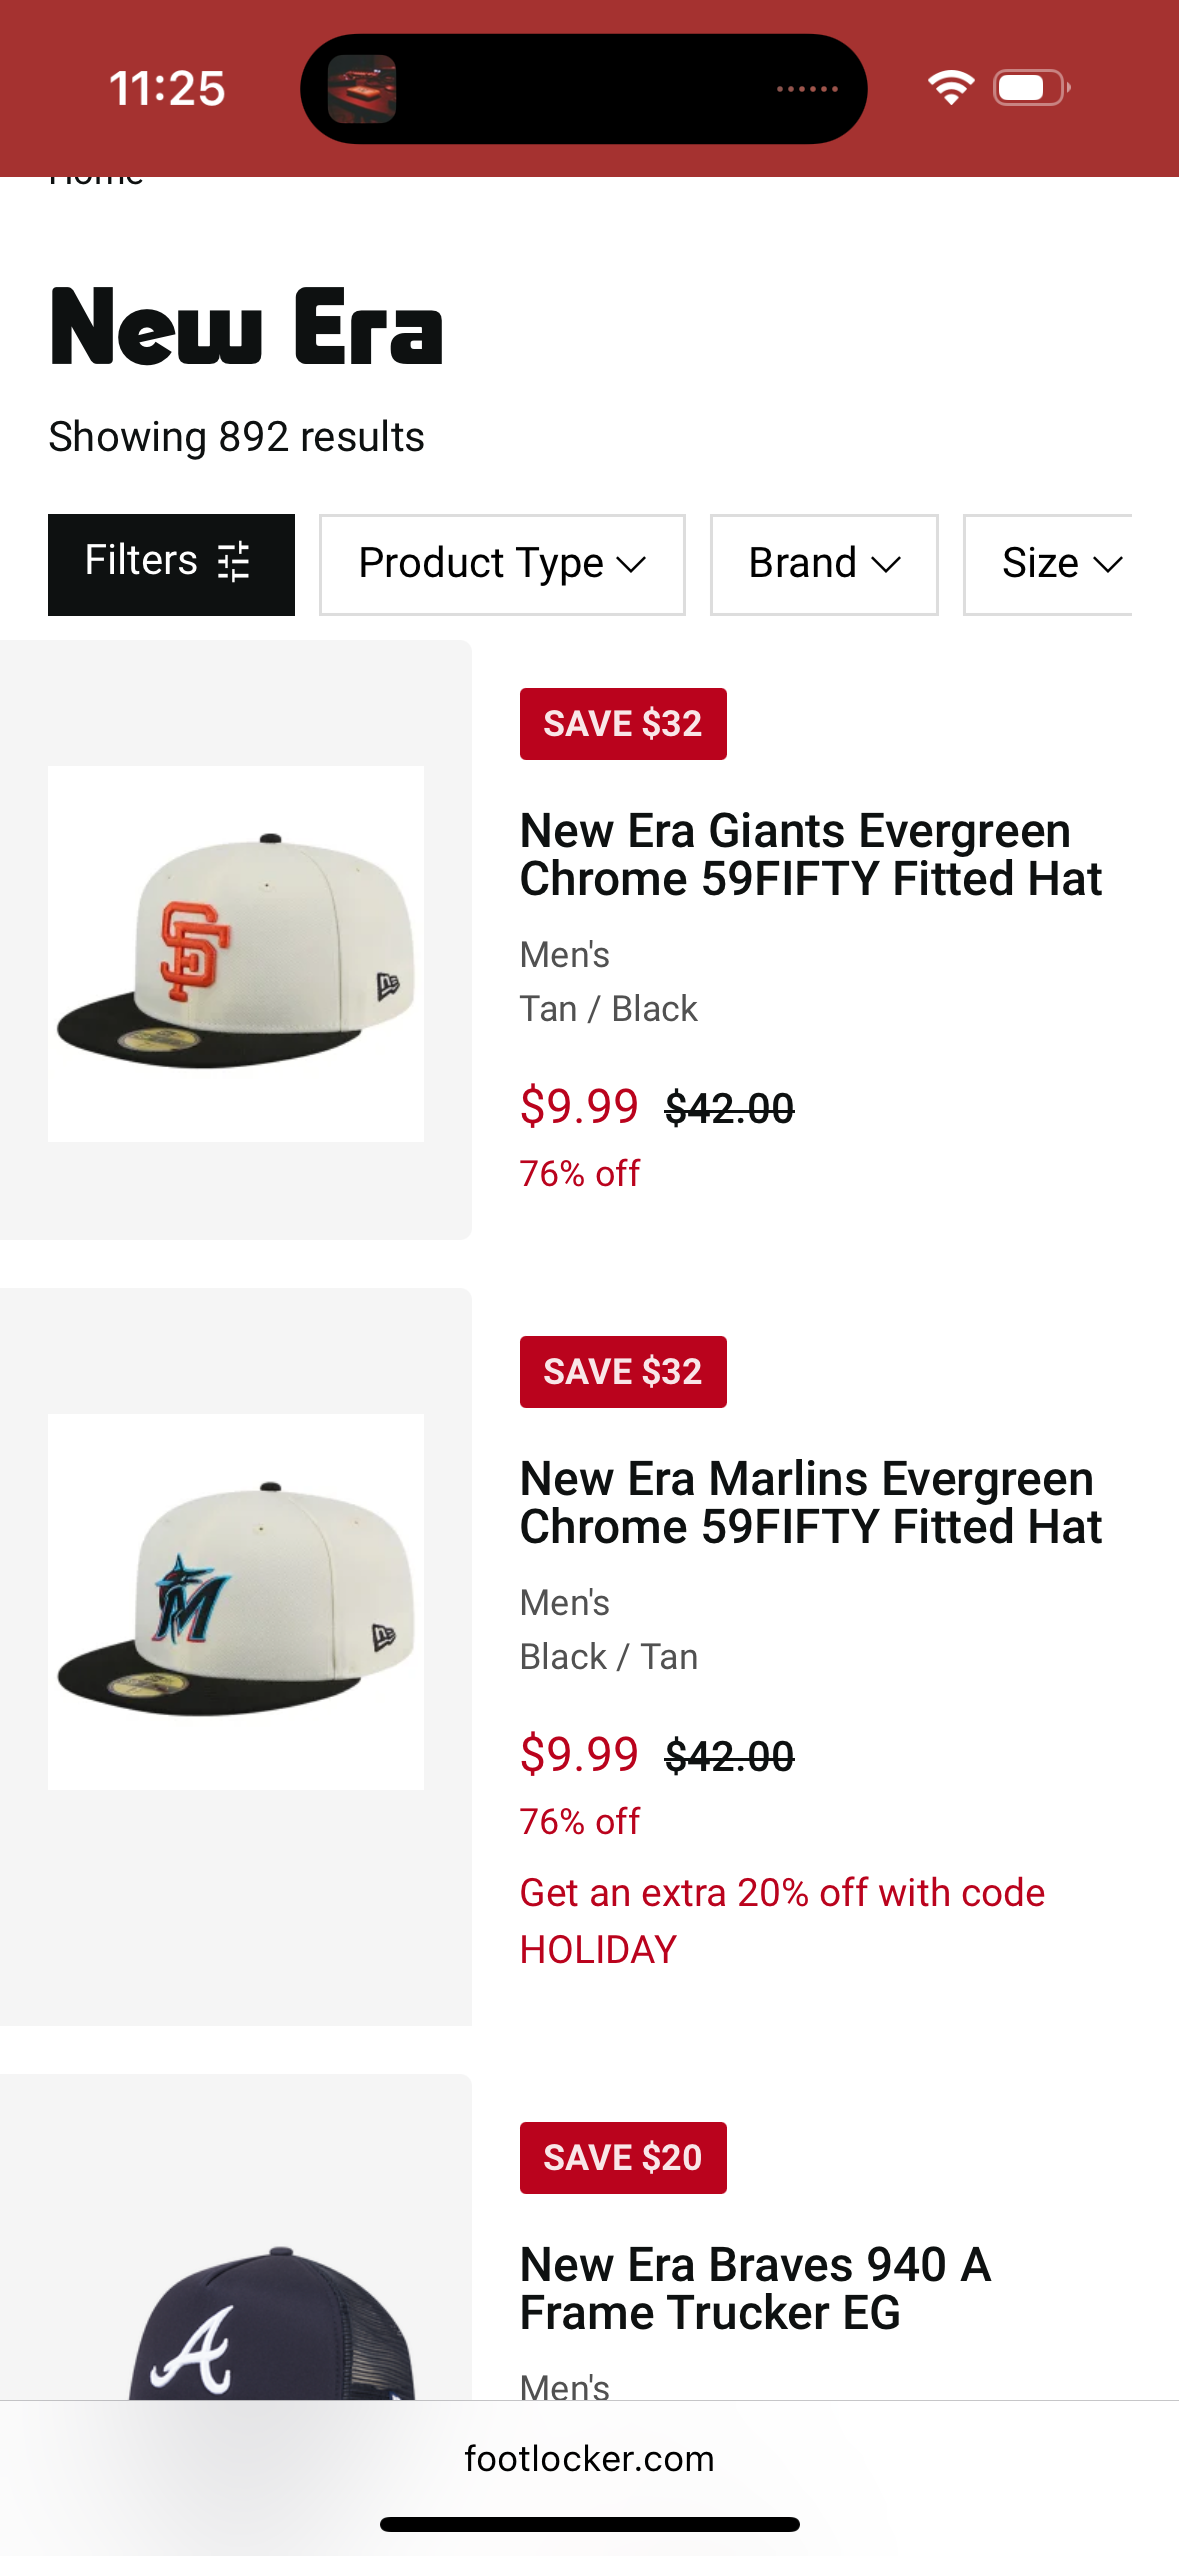Tap the SAVE $20 badge

[622, 2158]
